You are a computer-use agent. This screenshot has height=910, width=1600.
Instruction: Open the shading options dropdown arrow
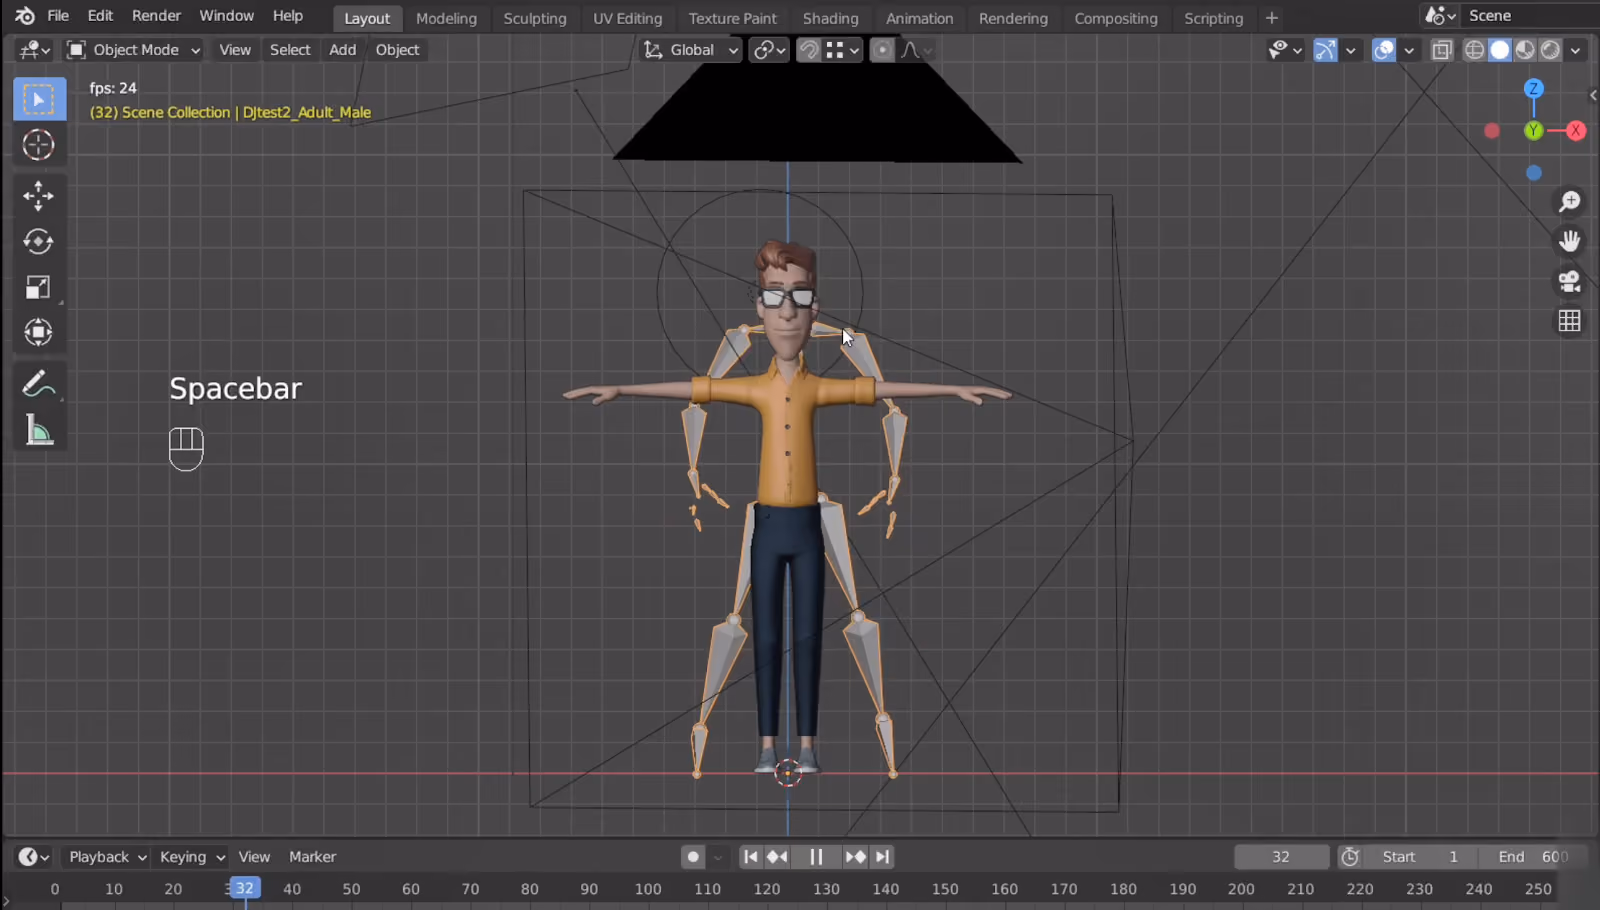[x=1576, y=50]
